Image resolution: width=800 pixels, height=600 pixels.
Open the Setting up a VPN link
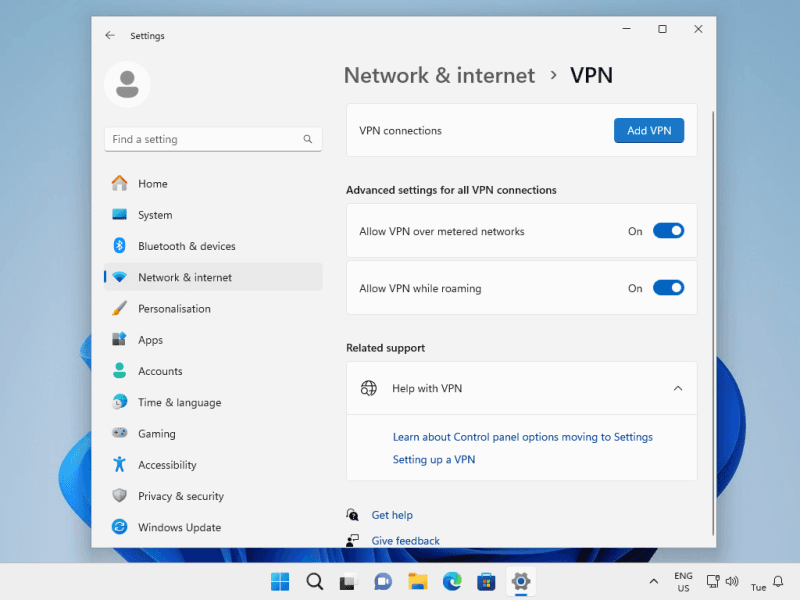433,460
